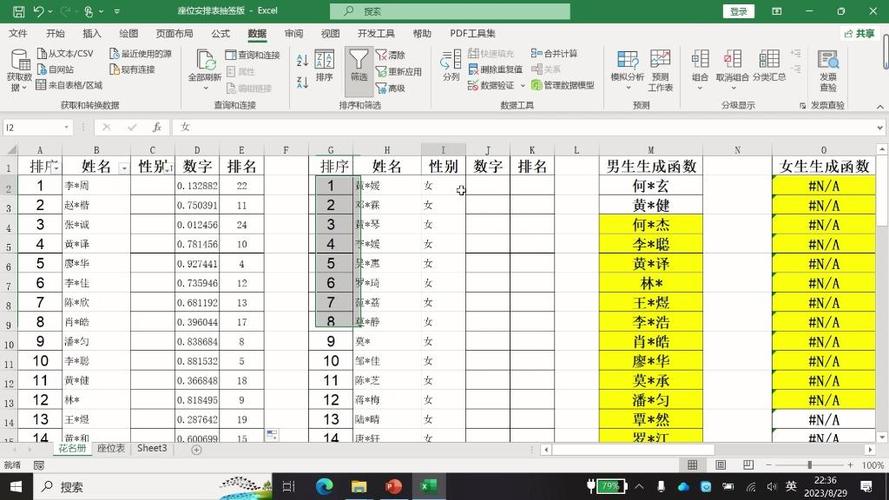889x500 pixels.
Task: Click Forecast Sheet (预测工作表)
Action: pos(661,70)
